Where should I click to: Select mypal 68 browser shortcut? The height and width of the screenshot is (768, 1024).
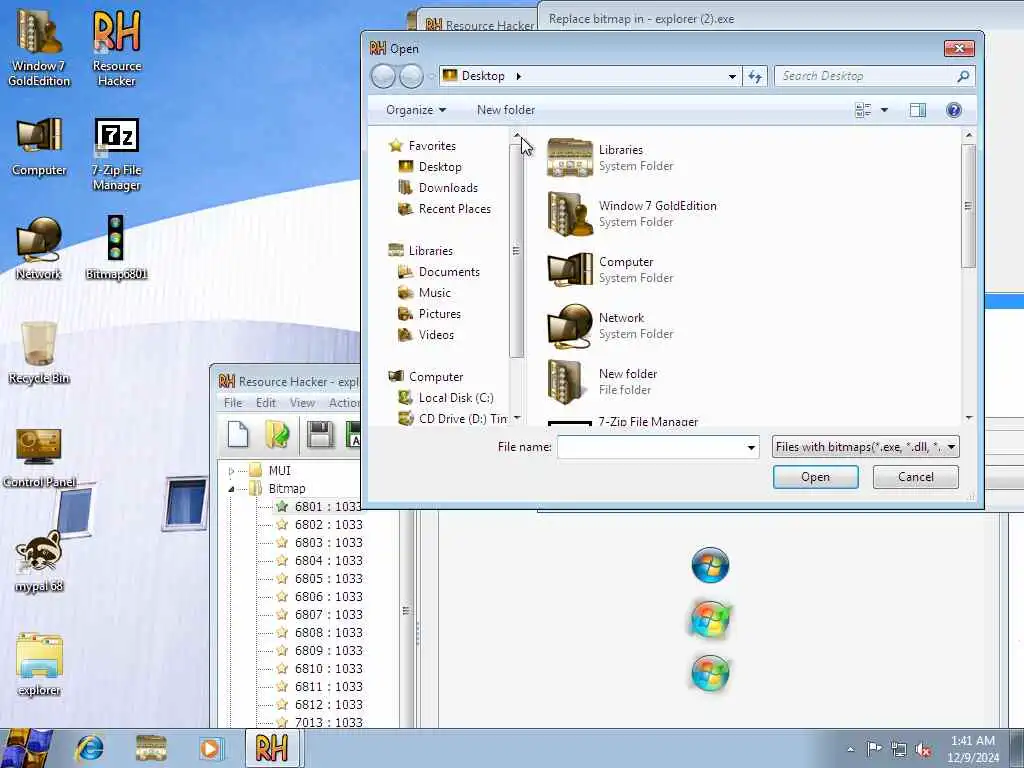point(39,562)
